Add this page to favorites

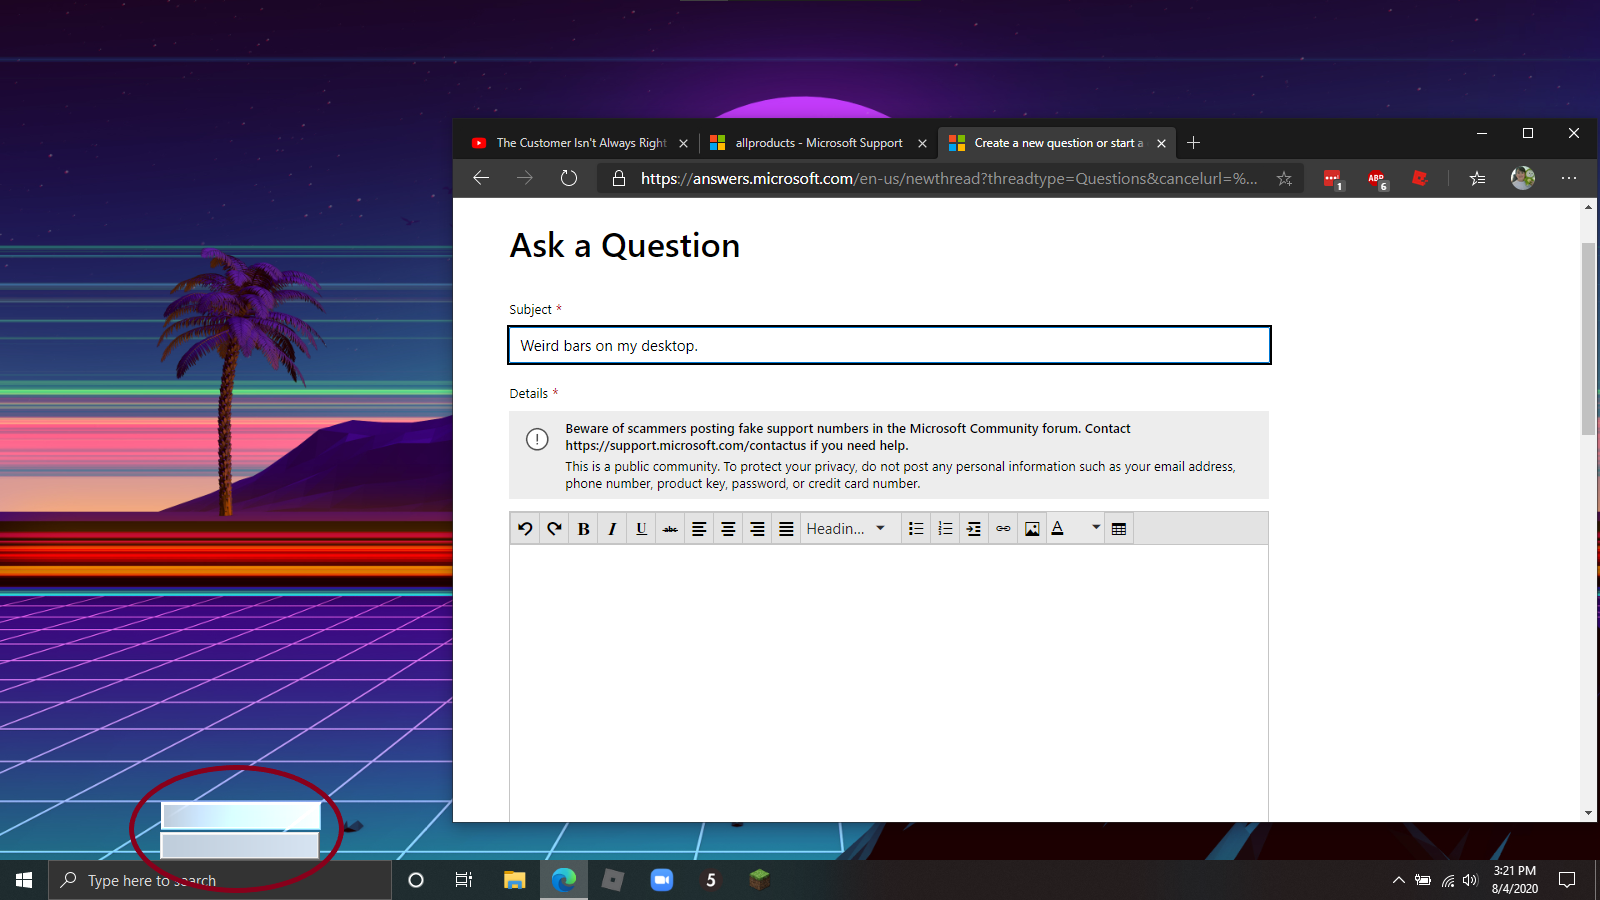(1284, 178)
